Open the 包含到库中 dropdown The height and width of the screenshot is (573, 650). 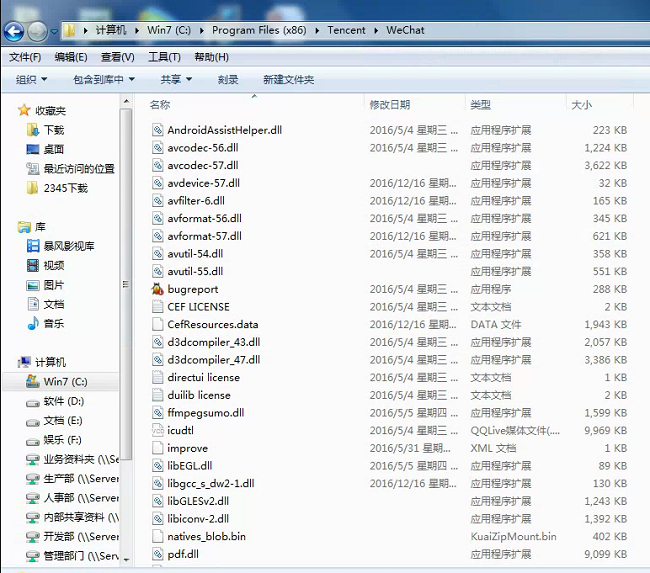[104, 79]
